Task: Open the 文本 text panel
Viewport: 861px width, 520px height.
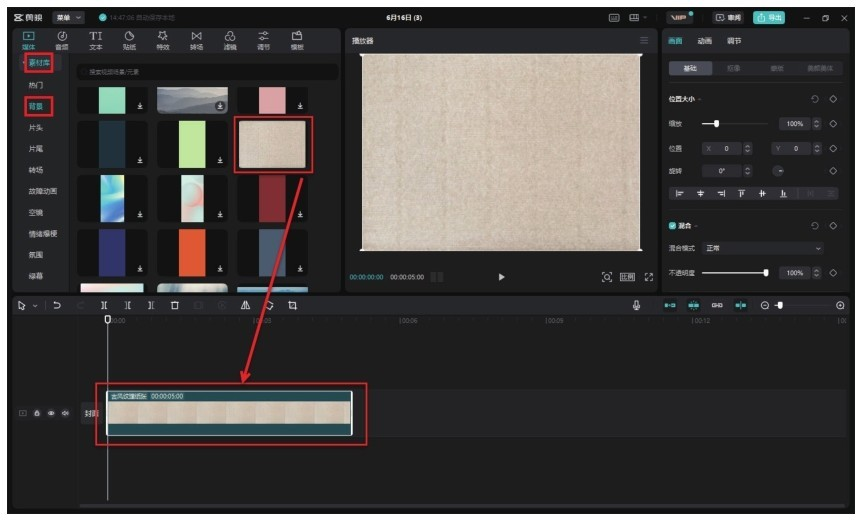Action: [x=96, y=41]
